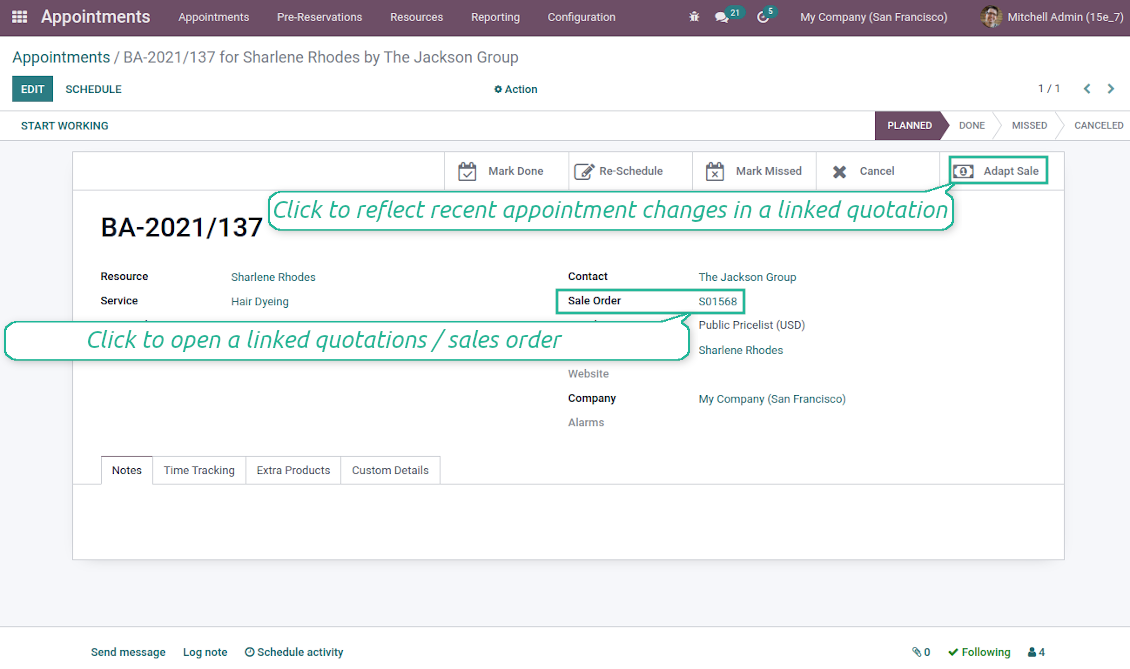
Task: Switch to the Extra Products tab
Action: (293, 470)
